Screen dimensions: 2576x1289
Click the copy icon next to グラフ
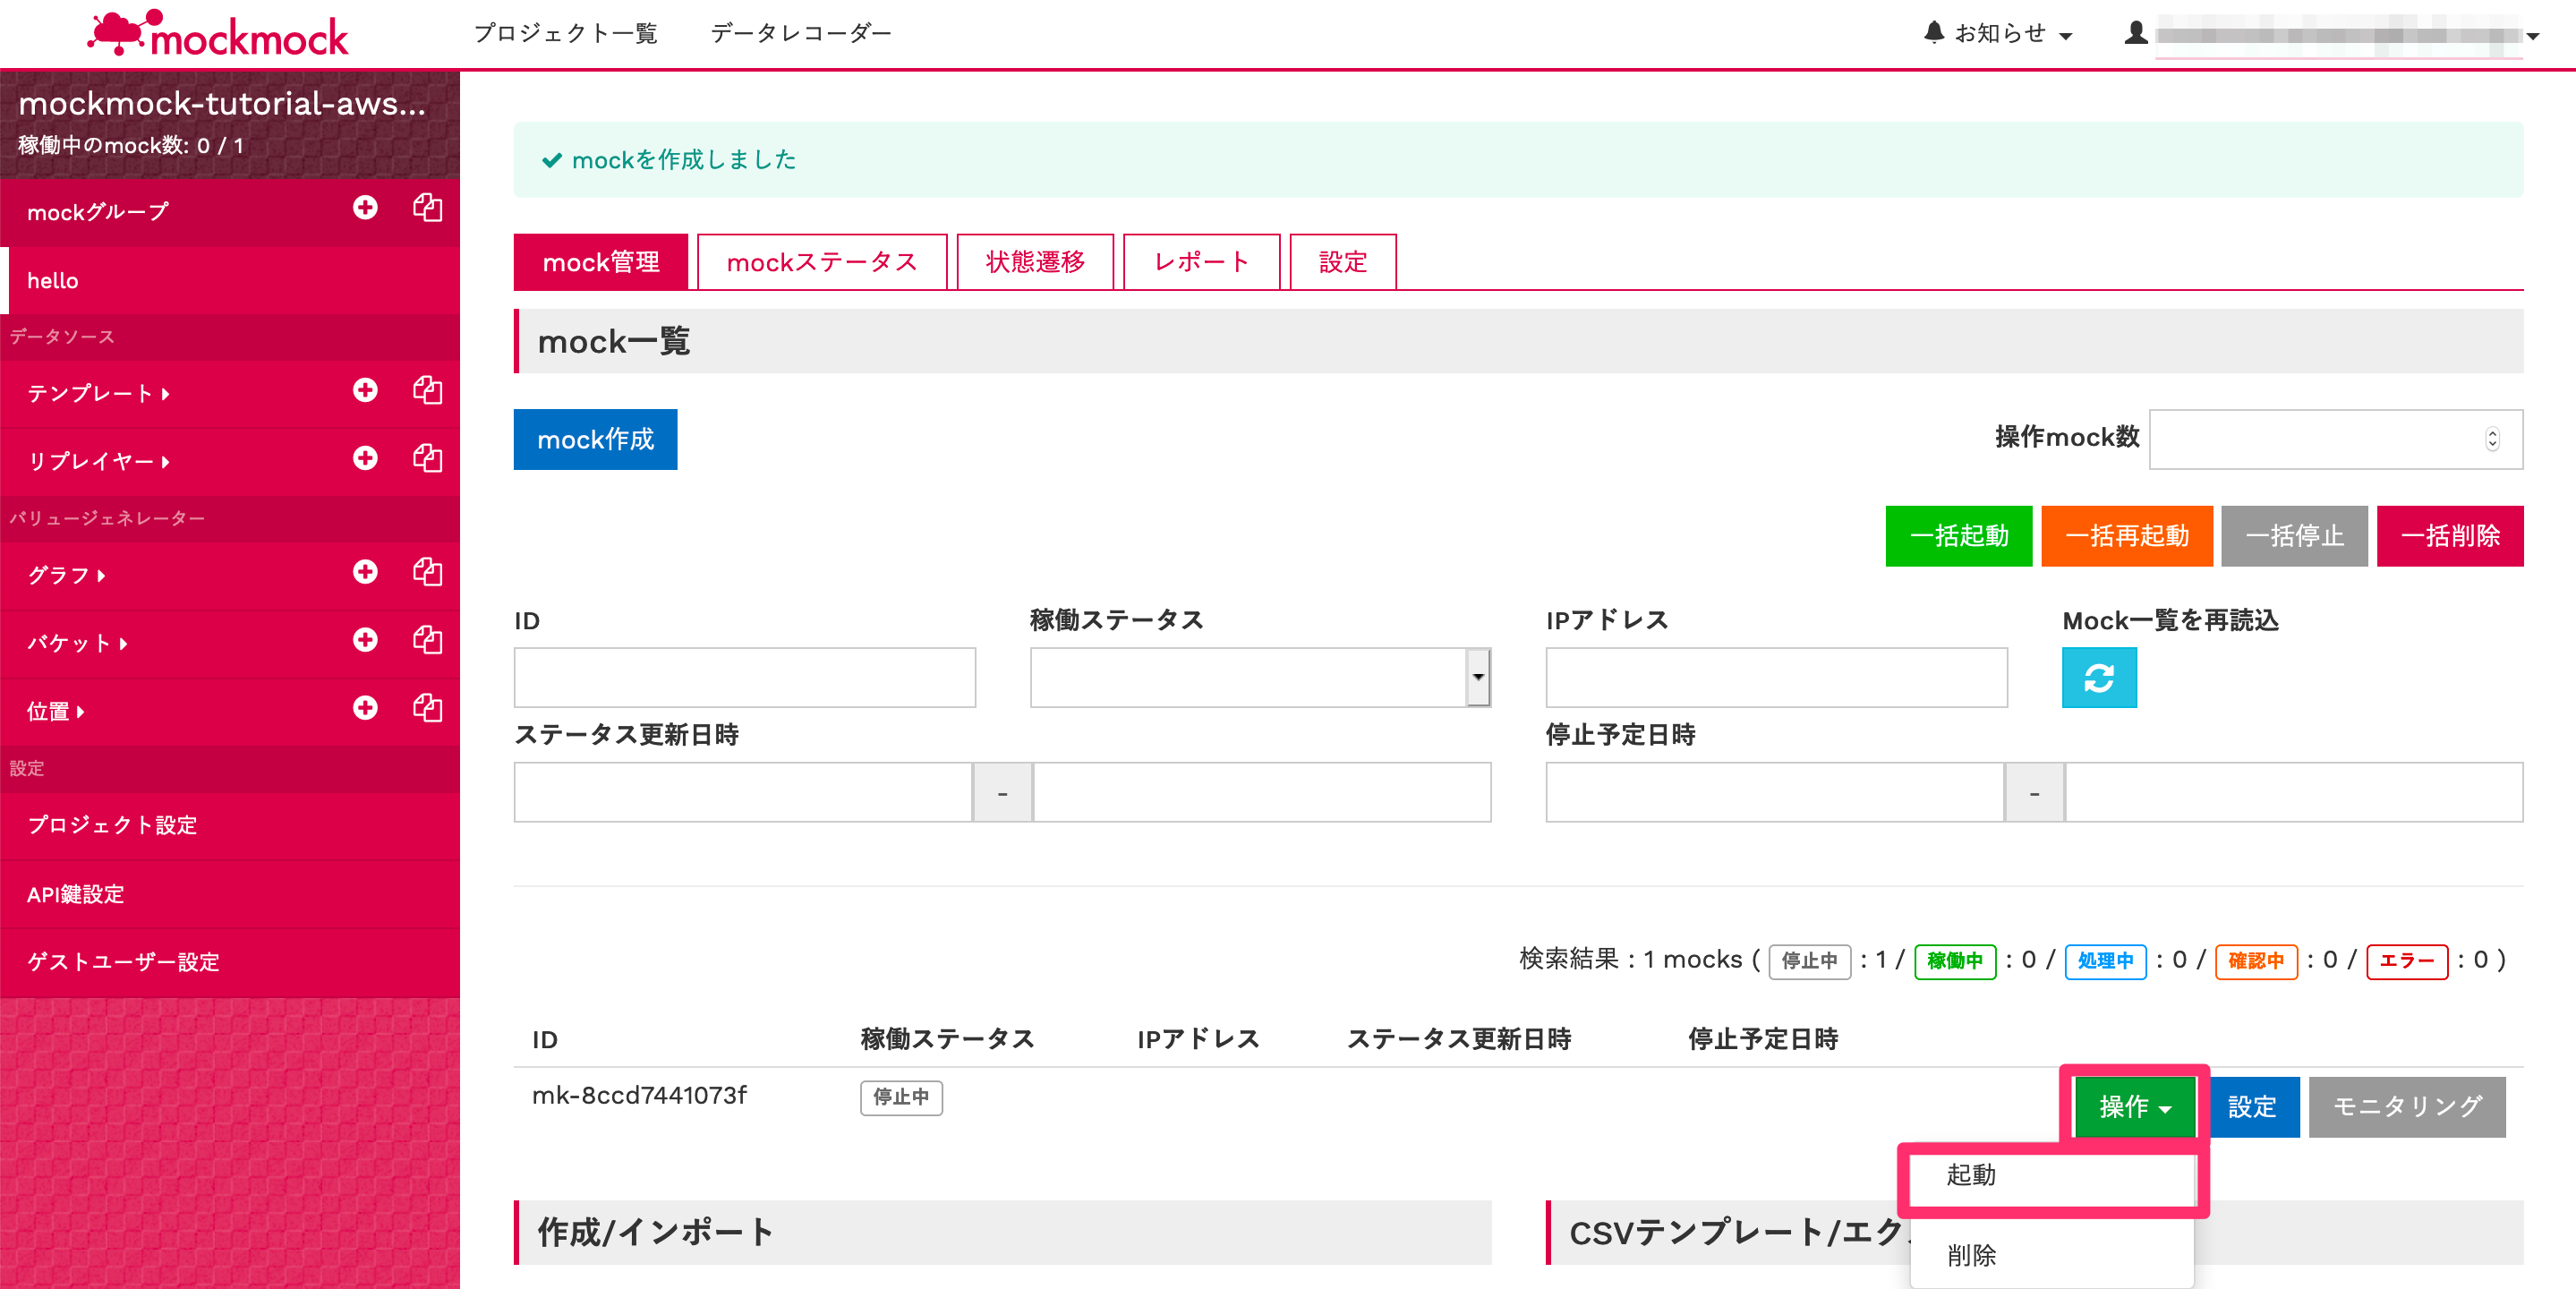point(428,572)
